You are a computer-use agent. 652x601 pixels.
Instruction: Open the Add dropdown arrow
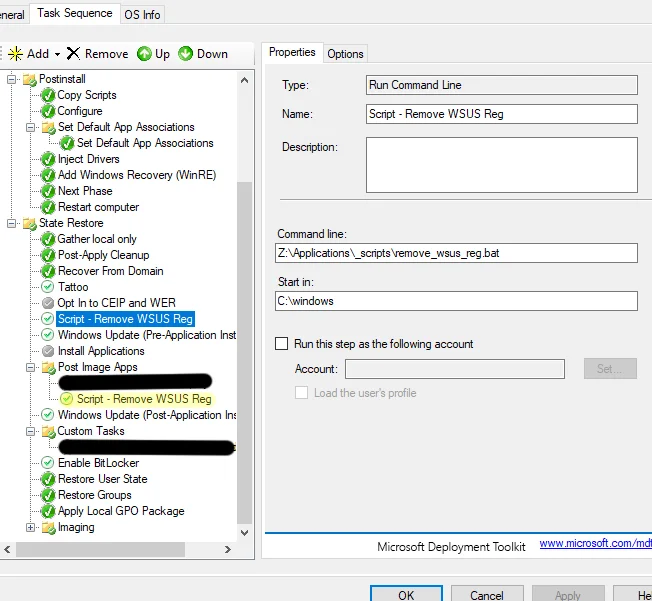(x=57, y=54)
